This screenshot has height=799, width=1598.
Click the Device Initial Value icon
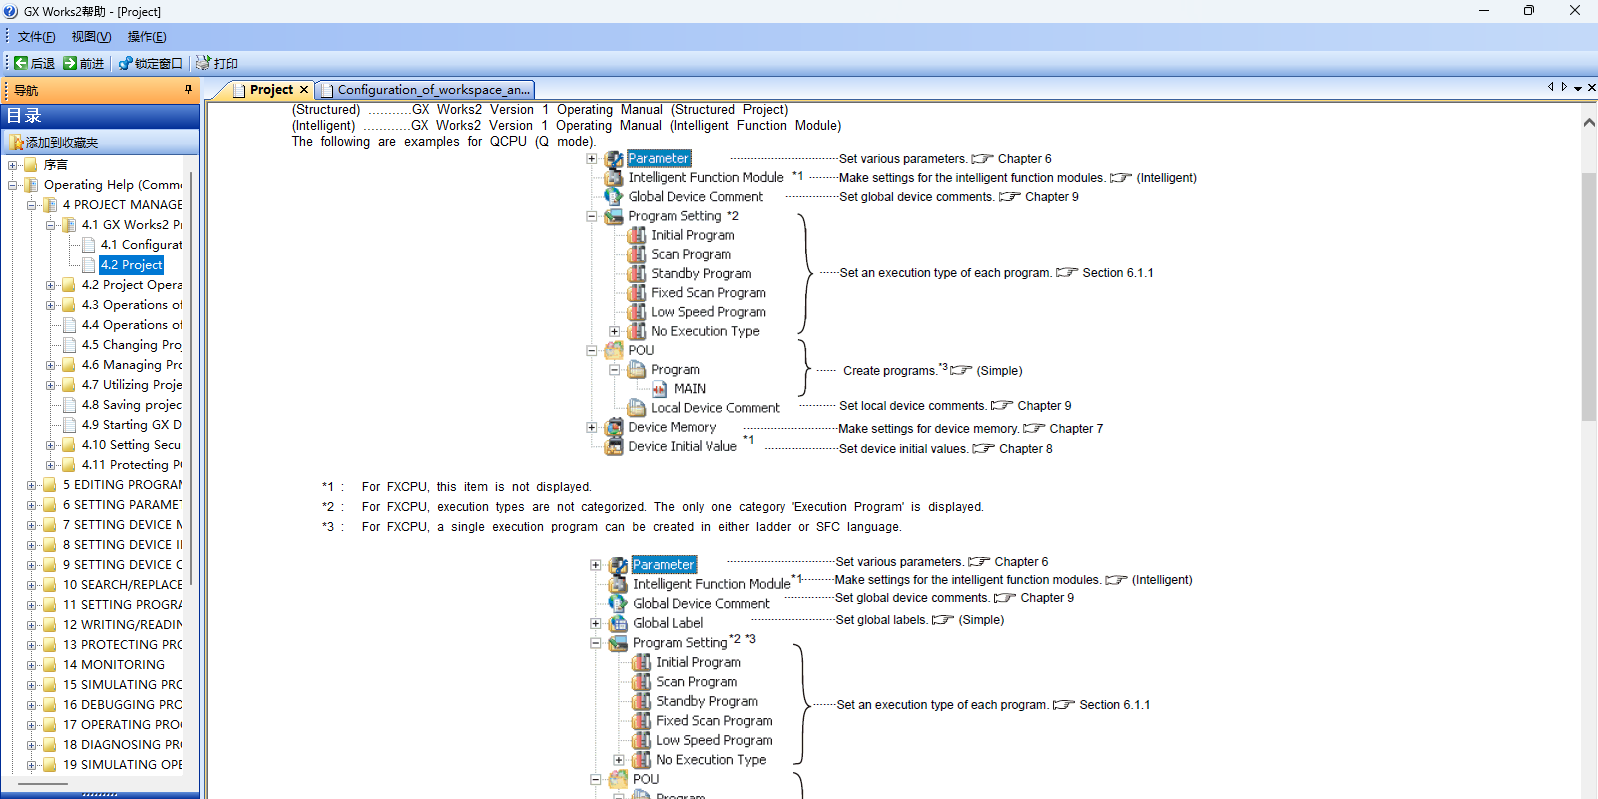click(613, 447)
